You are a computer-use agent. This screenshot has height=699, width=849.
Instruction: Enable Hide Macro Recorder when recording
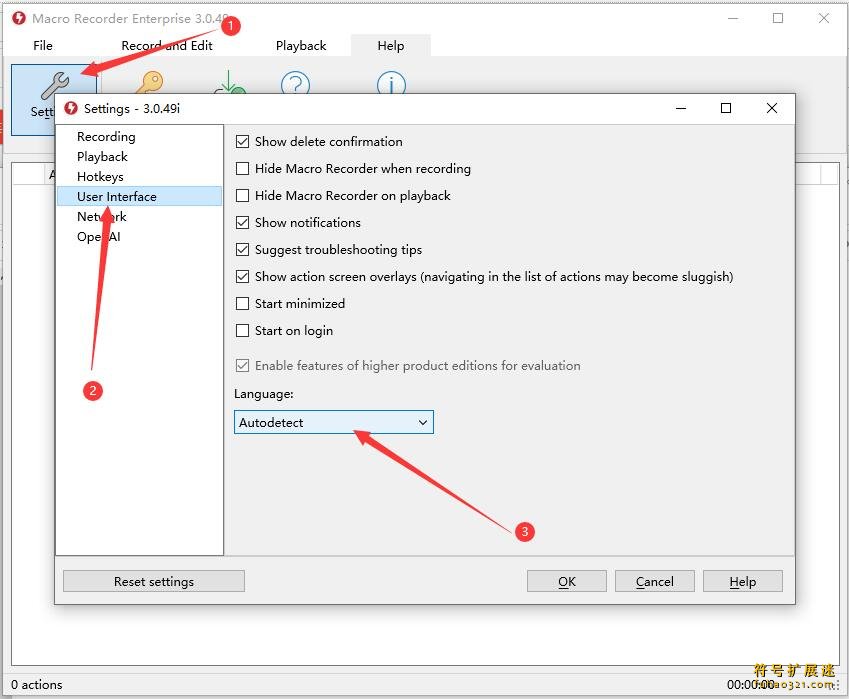[x=243, y=169]
